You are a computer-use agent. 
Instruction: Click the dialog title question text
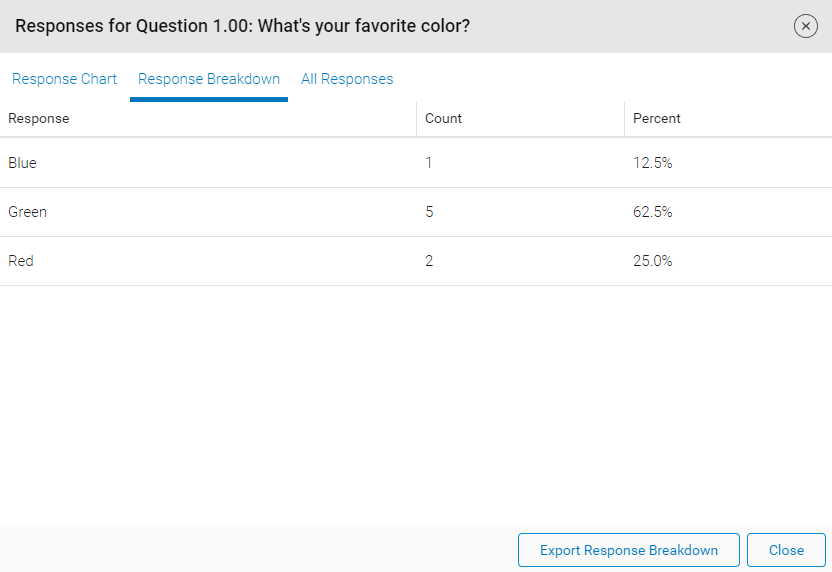pyautogui.click(x=242, y=26)
